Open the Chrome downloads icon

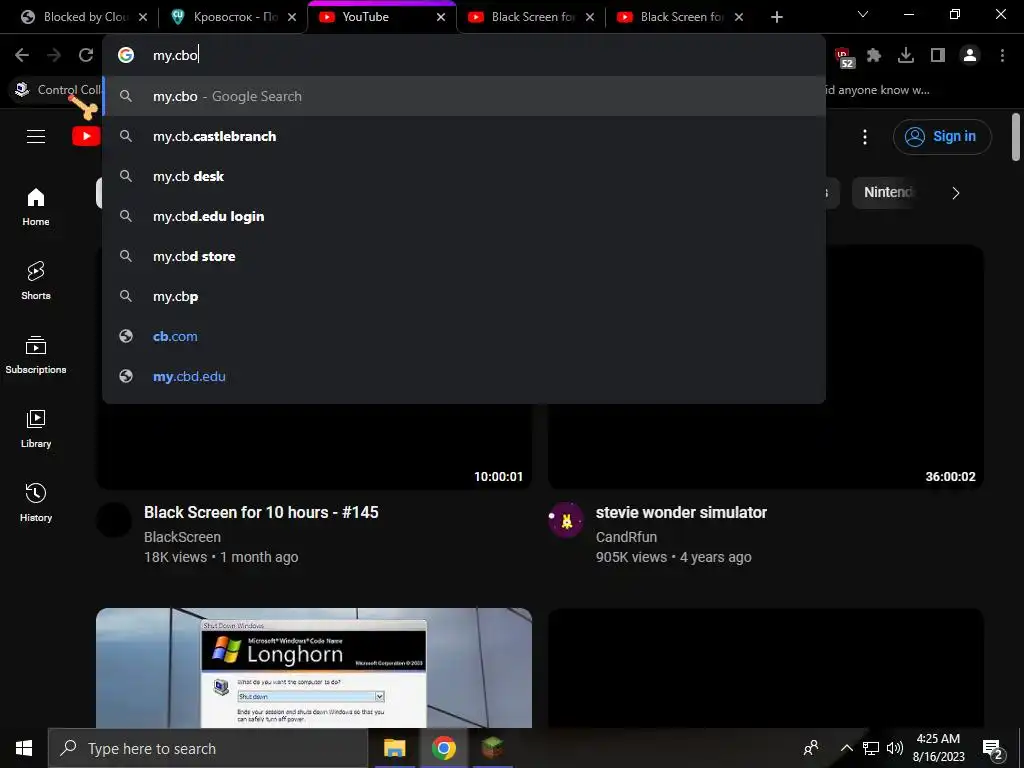(x=906, y=56)
